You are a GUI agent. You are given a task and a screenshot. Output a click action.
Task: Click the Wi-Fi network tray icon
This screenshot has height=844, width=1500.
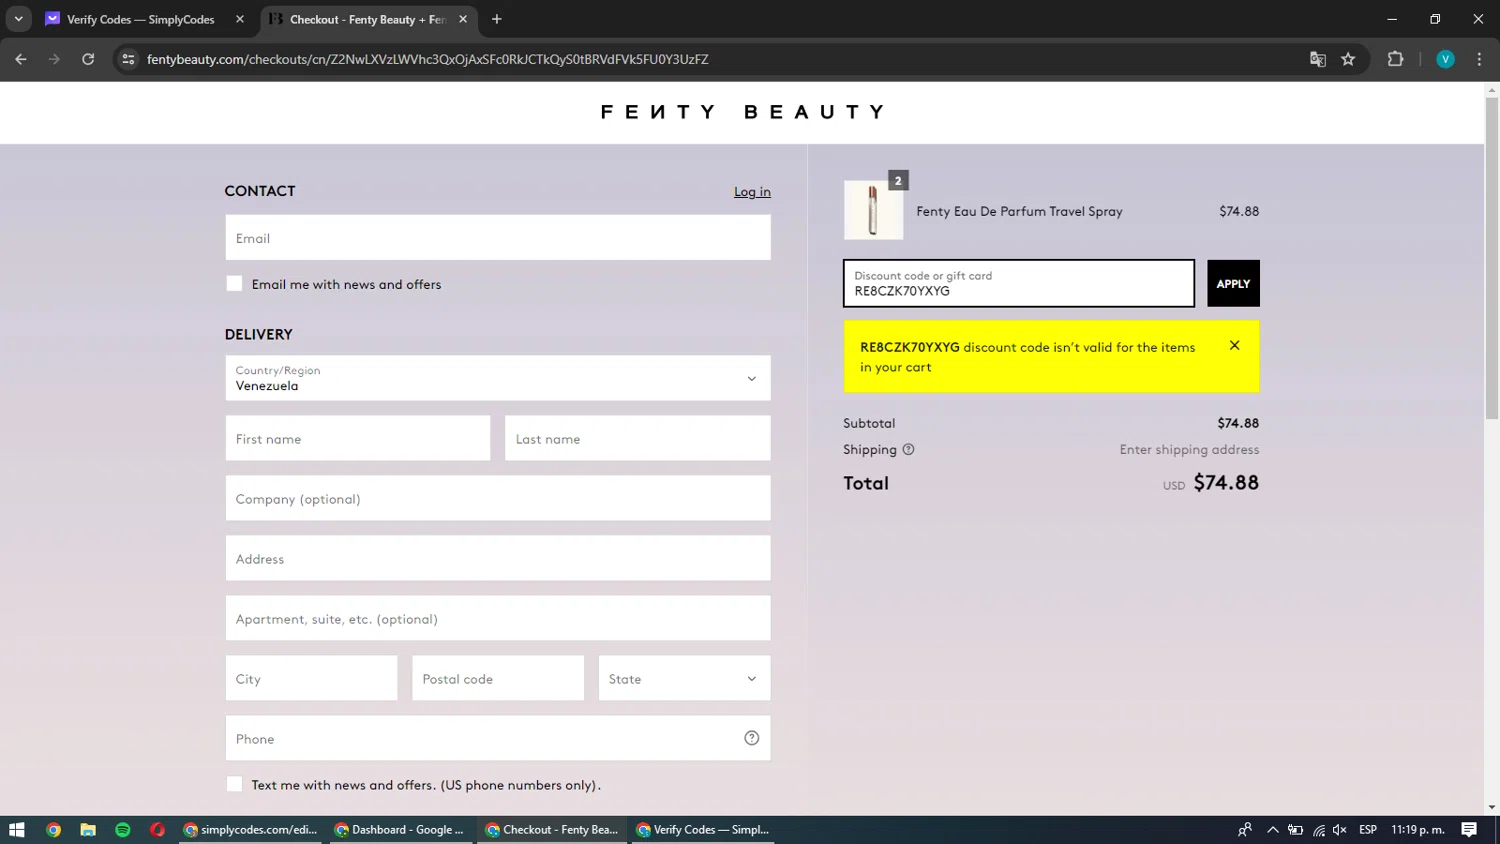1319,830
